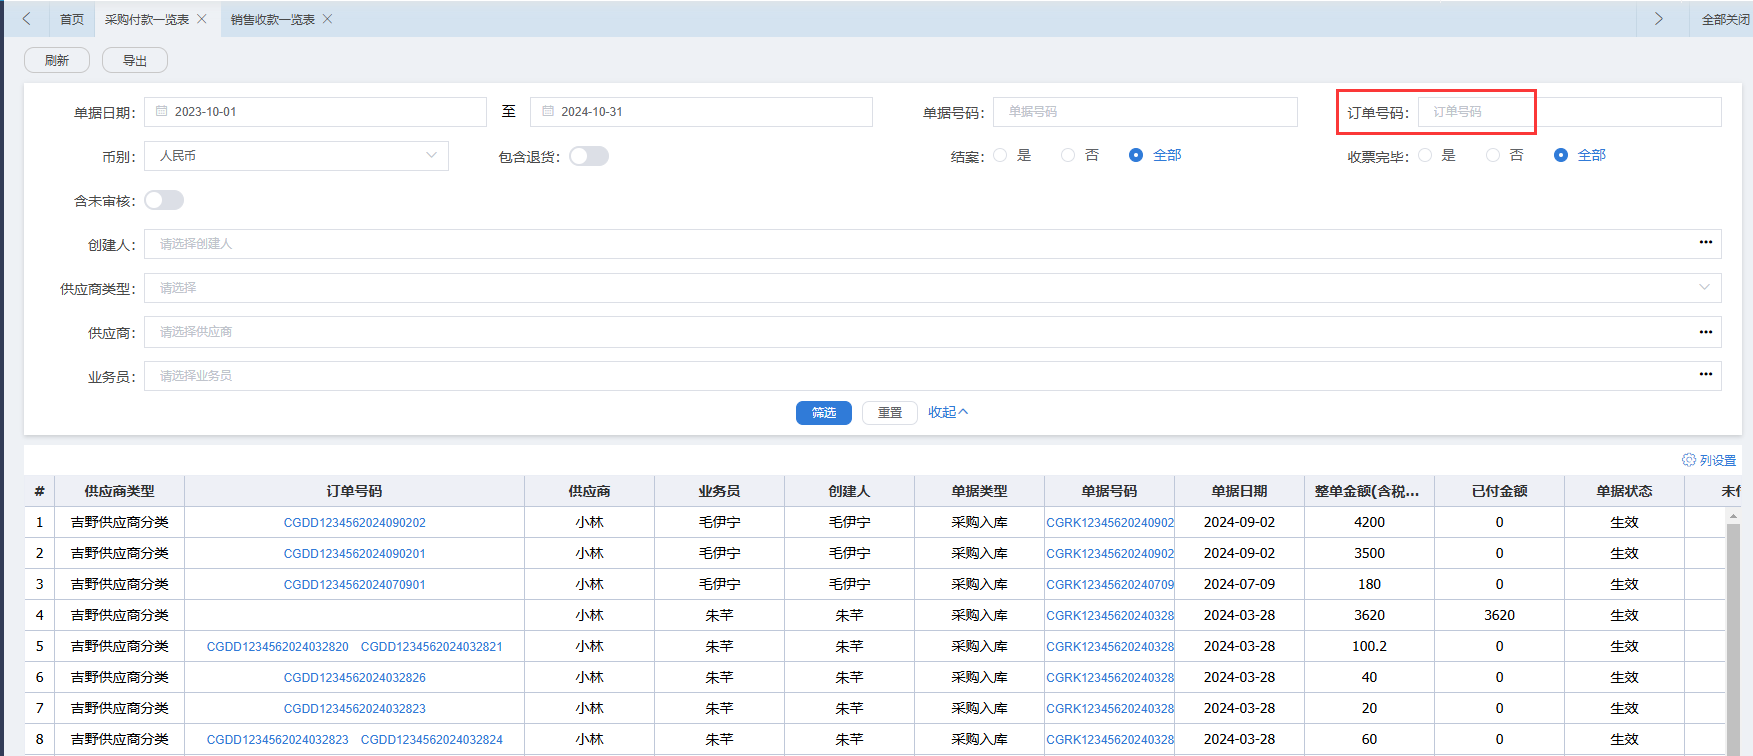This screenshot has height=756, width=1753.
Task: Open the 币别 currency dropdown
Action: [x=296, y=156]
